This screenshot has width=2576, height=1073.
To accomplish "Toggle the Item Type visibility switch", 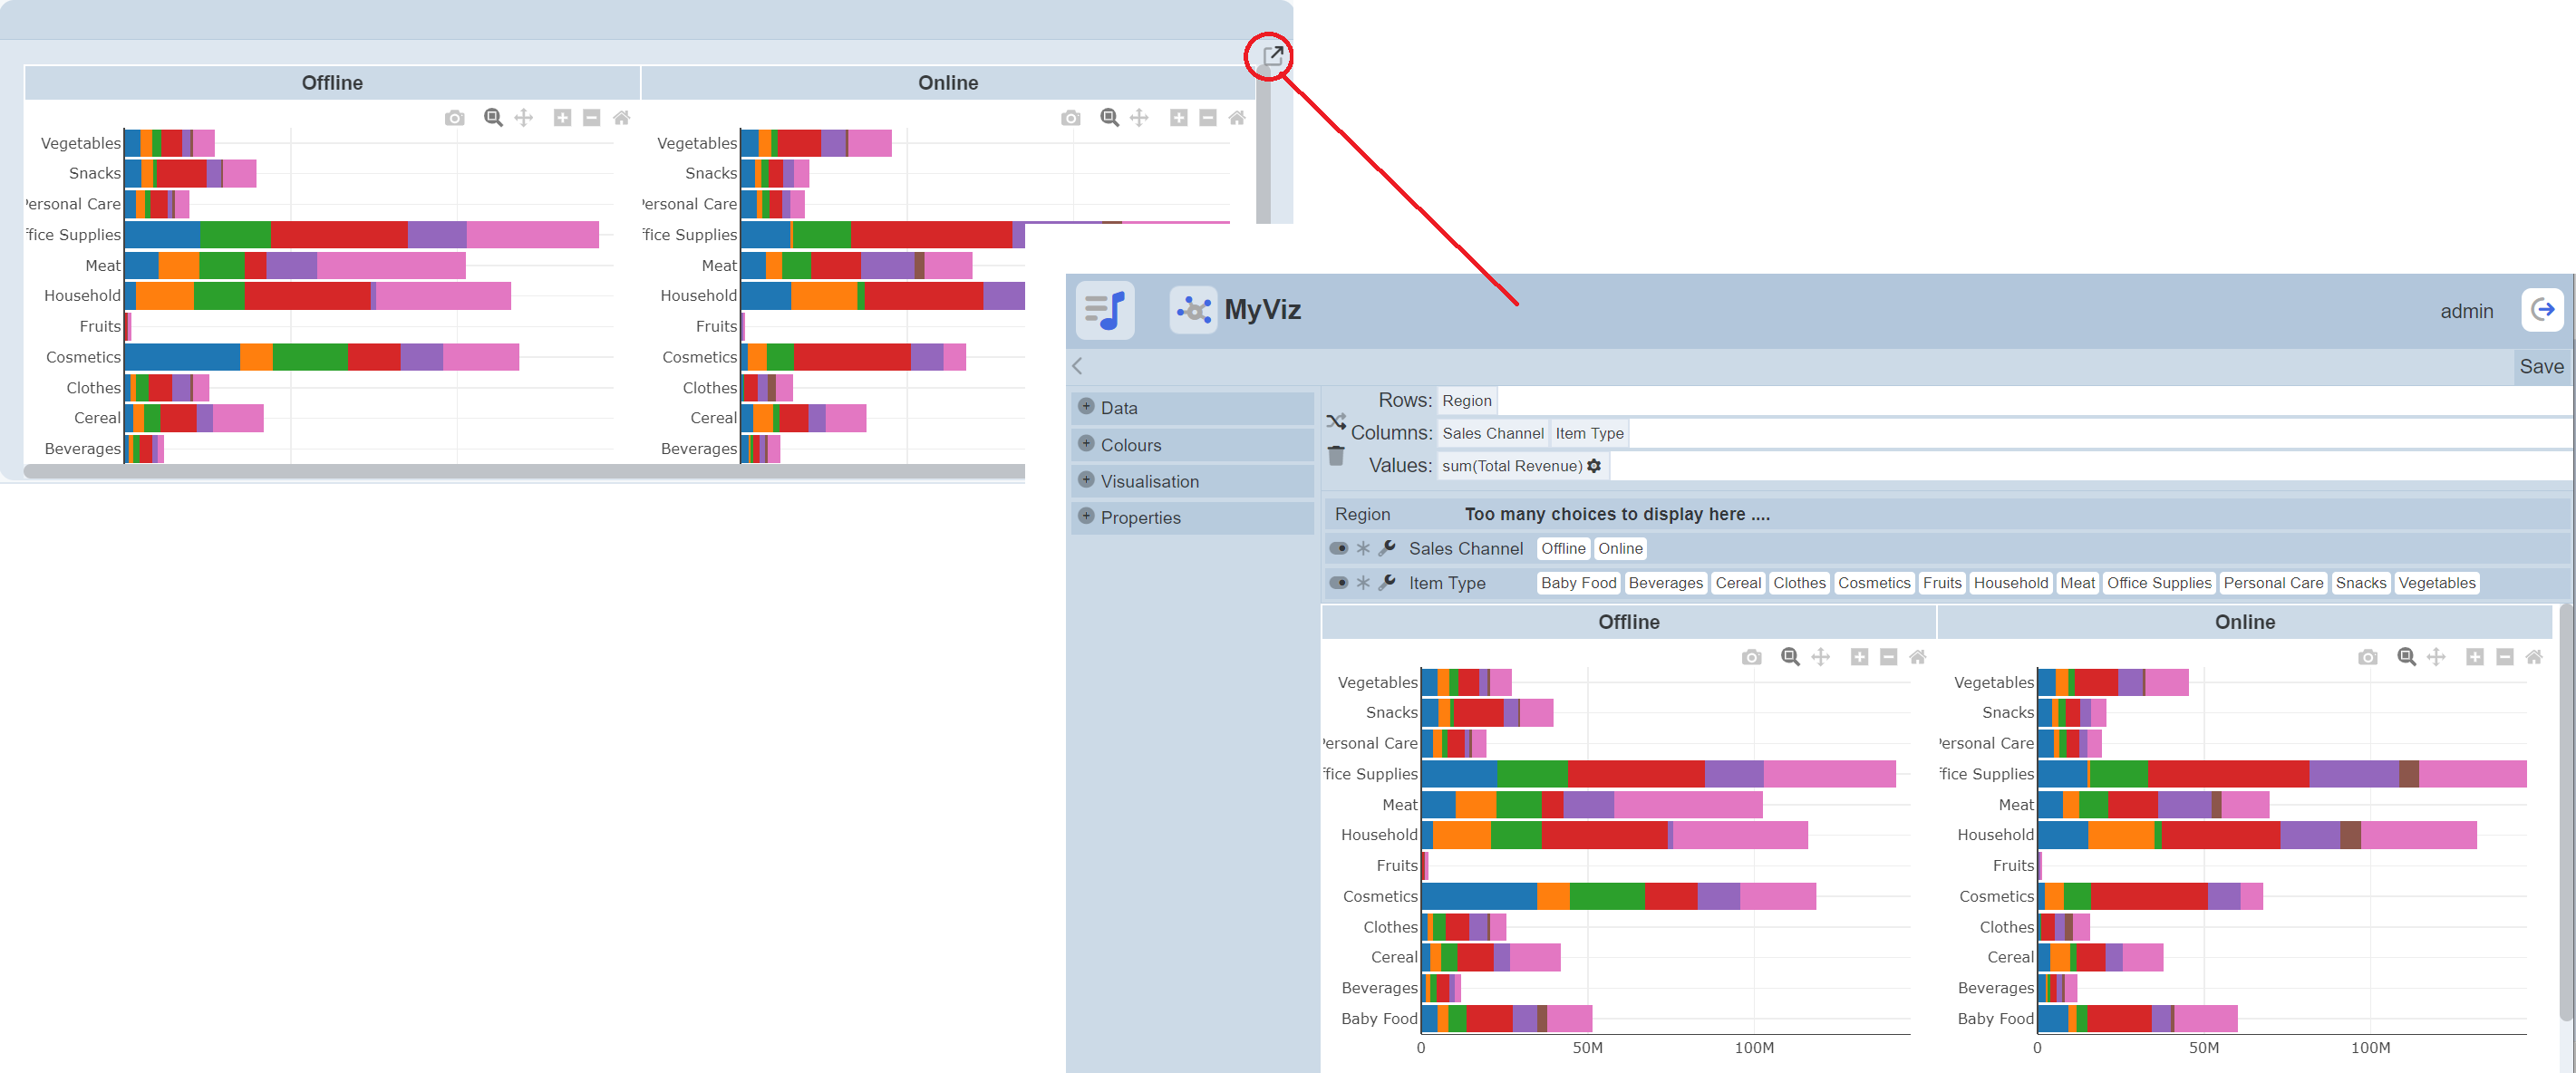I will (x=1338, y=582).
